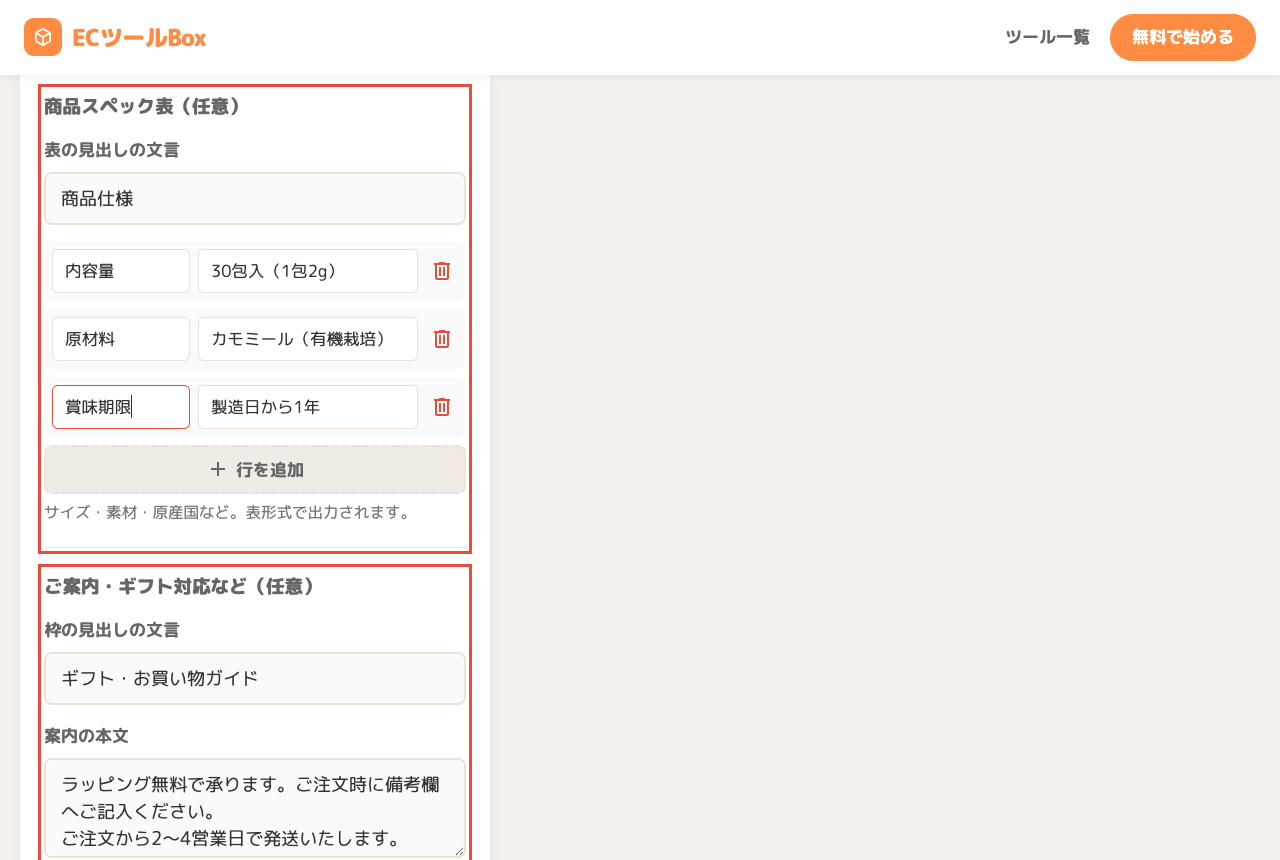
Task: Edit the カモミール（有機栽培） value field
Action: click(308, 339)
